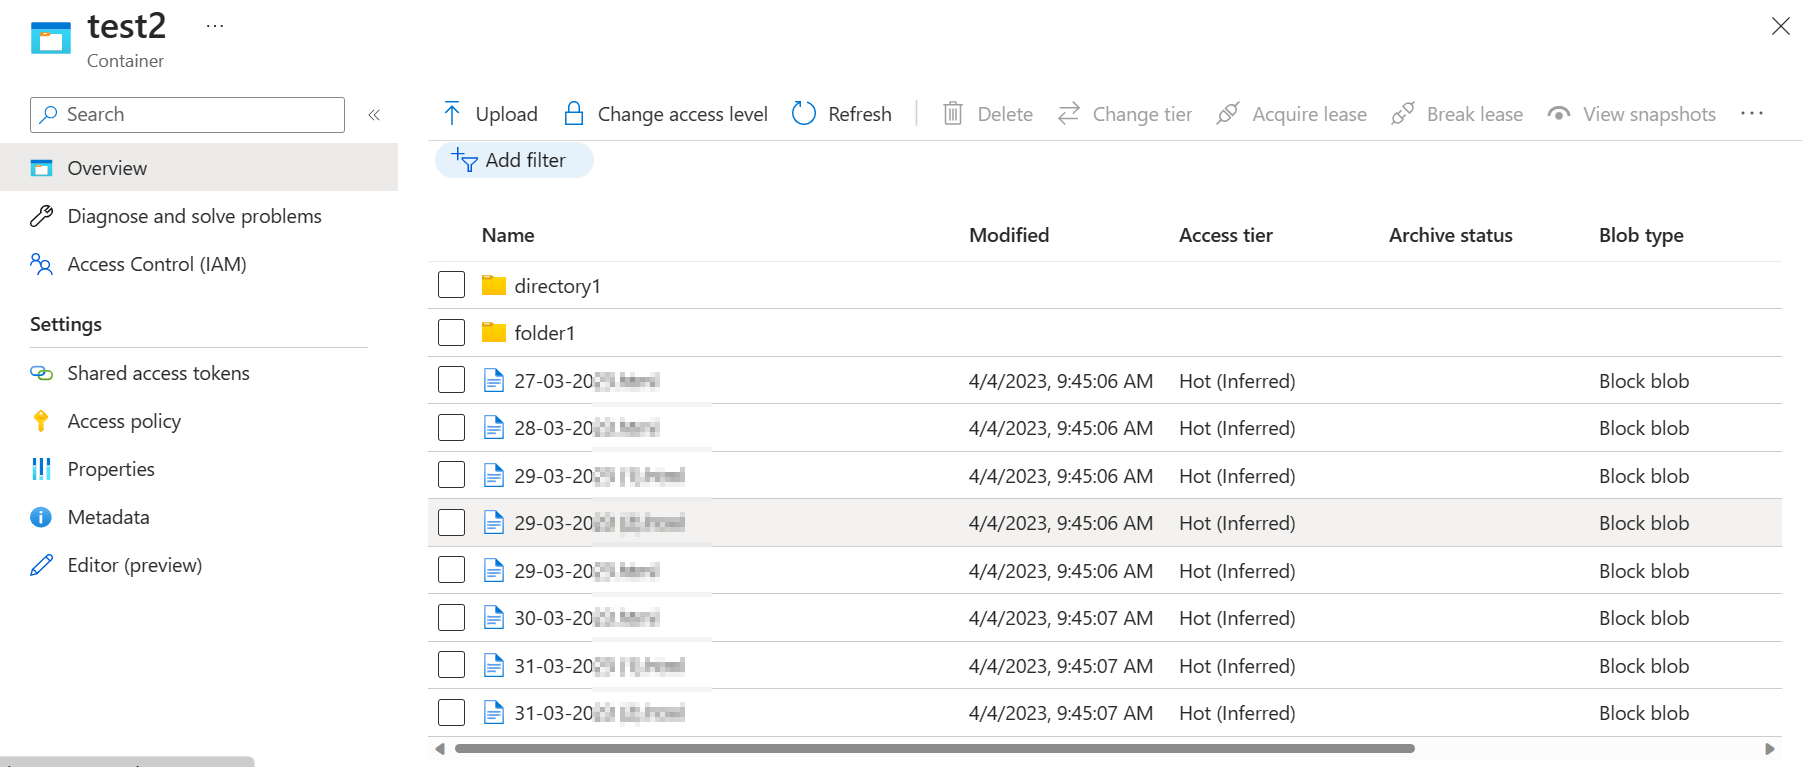Screen dimensions: 1802x767
Task: Click the Overview sidebar icon
Action: (x=41, y=168)
